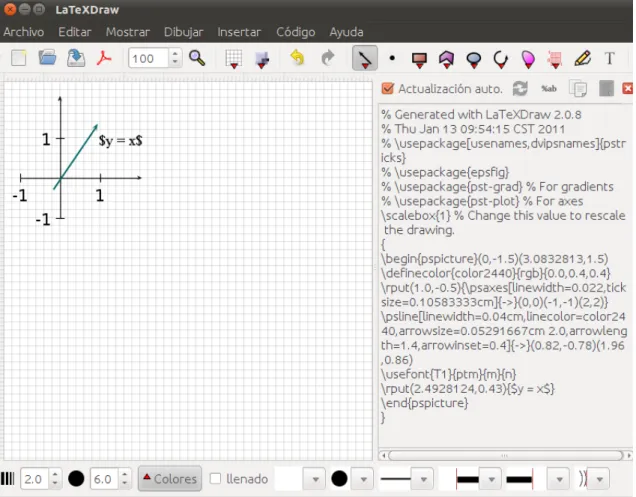Open the fill style dropdown next to llenado
This screenshot has height=497, width=636.
(315, 479)
